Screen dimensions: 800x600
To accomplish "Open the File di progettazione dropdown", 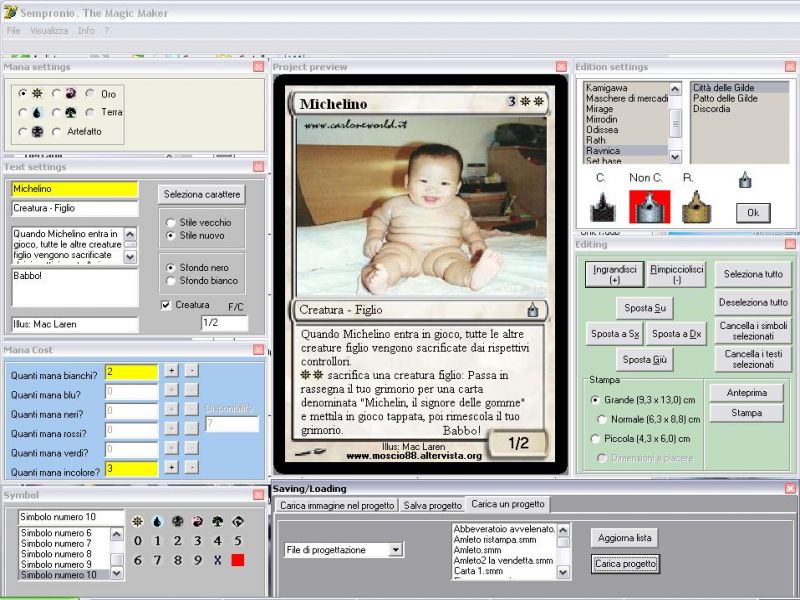I will pos(395,550).
